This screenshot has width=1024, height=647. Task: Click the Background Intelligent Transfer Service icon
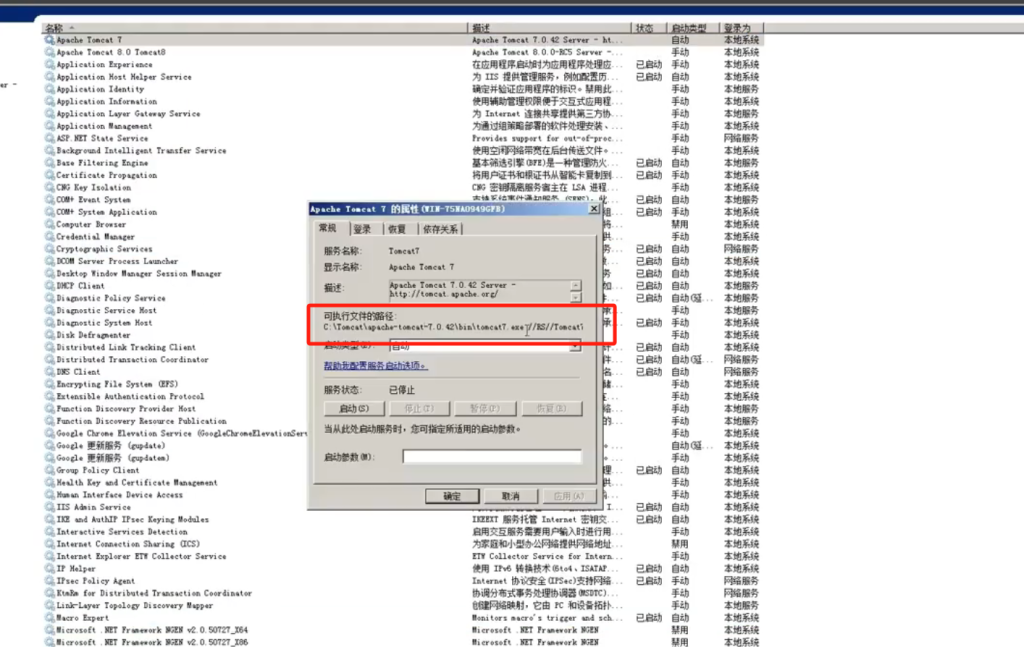(50, 151)
